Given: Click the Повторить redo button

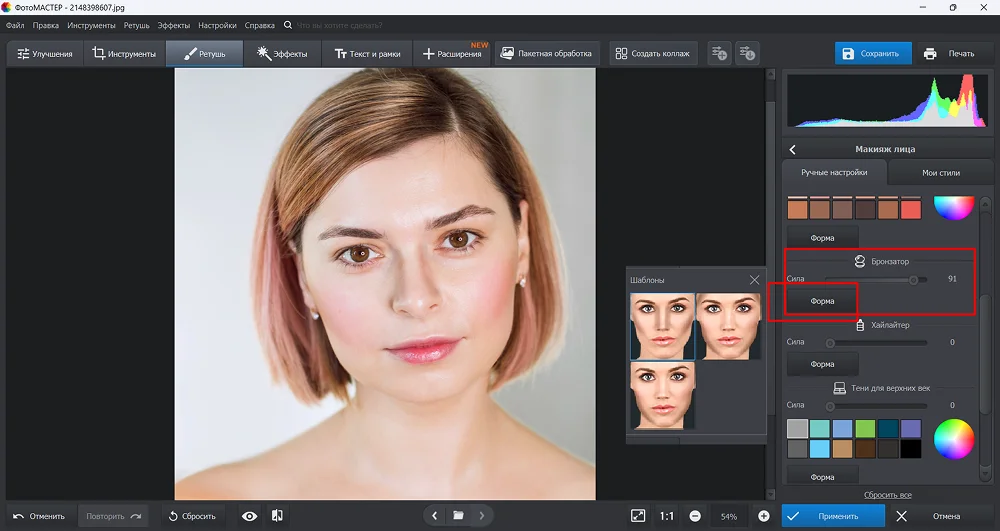Looking at the screenshot, I should click(113, 516).
